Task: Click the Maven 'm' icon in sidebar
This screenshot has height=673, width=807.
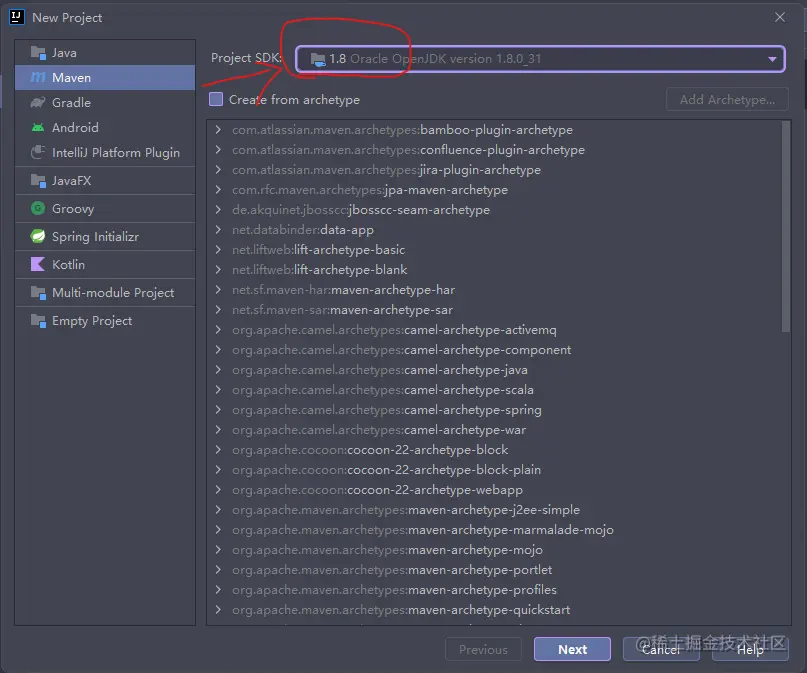Action: 38,78
